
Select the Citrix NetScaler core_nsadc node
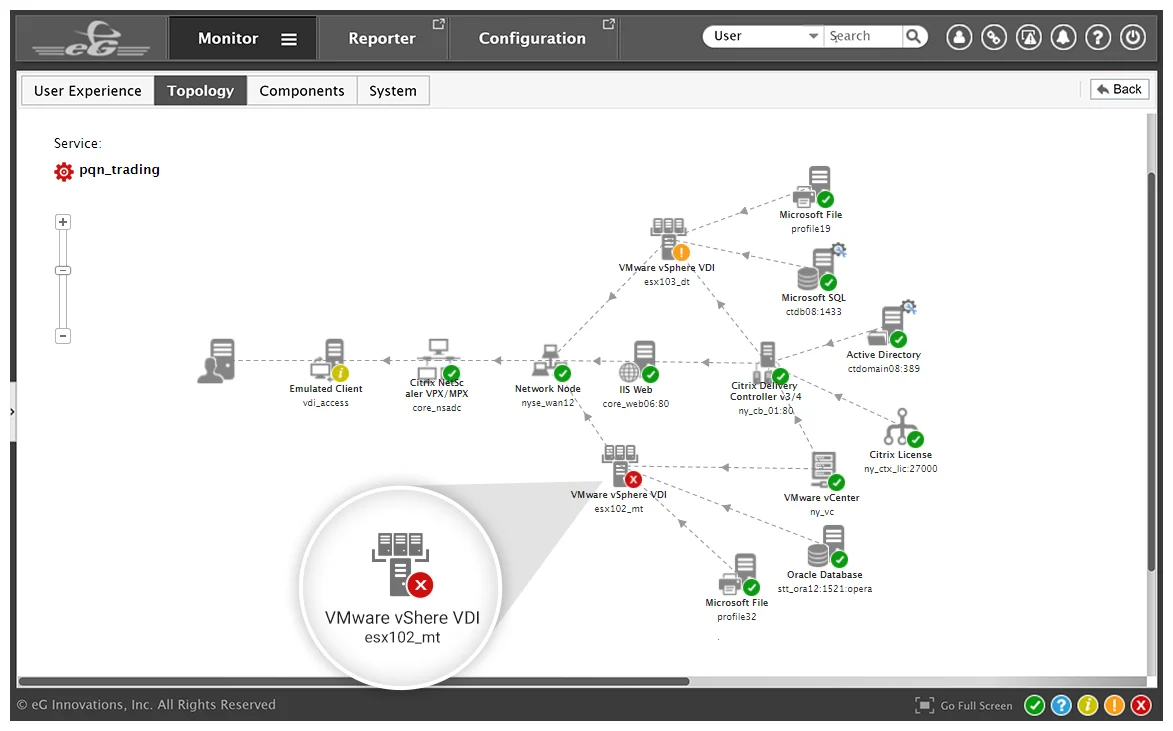tap(438, 360)
